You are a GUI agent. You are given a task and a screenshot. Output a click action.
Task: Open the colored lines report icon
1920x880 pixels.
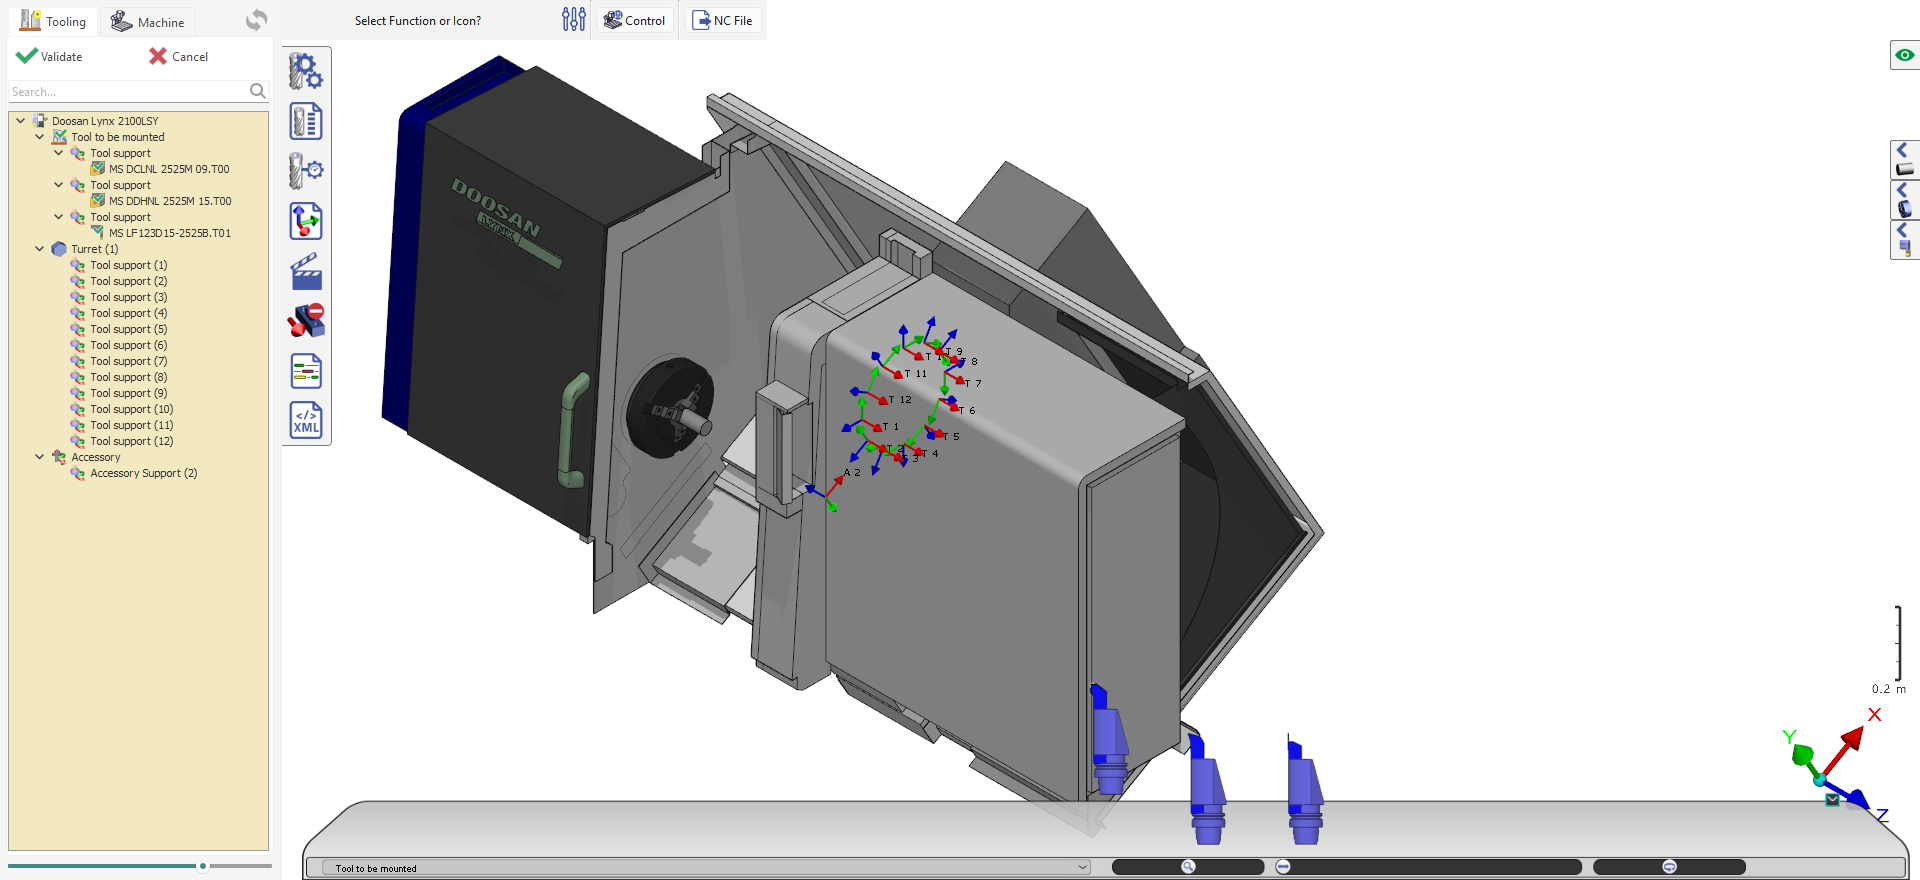coord(306,371)
